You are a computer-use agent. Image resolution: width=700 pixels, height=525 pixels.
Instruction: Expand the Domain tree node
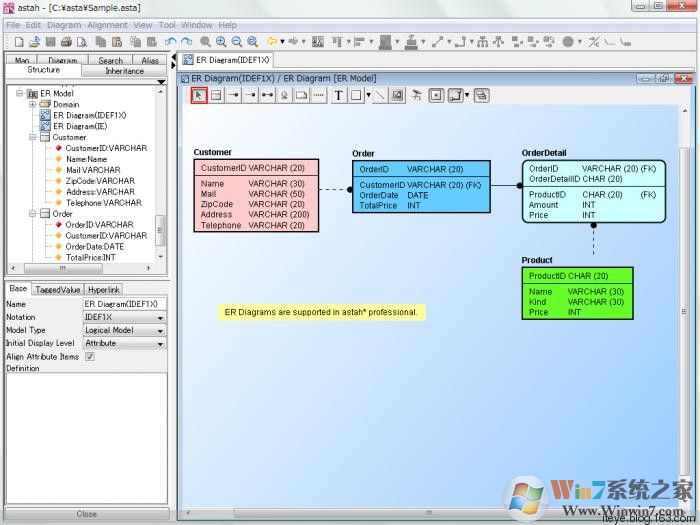(32, 104)
